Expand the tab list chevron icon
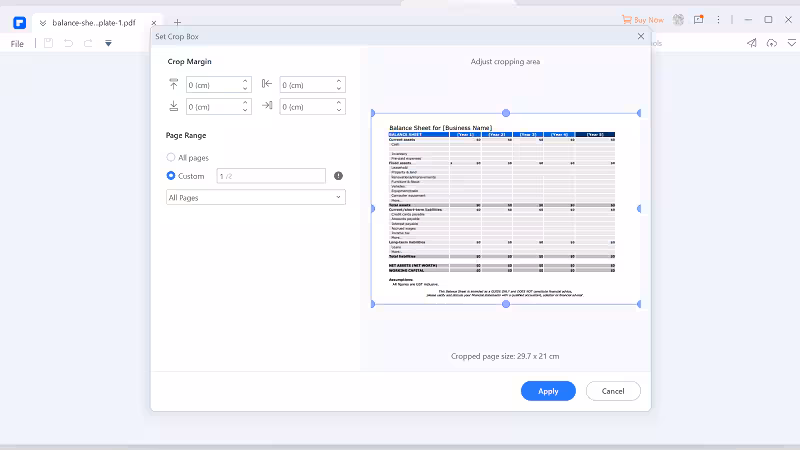 (43, 23)
